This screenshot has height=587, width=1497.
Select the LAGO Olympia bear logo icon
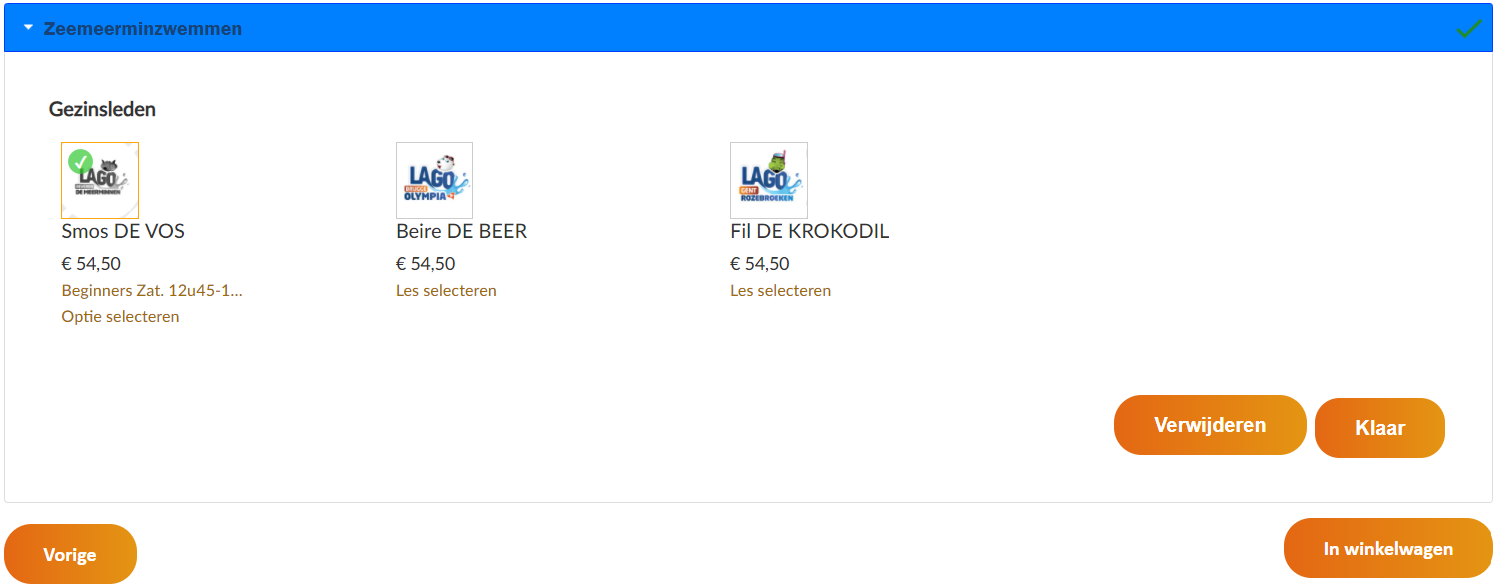(434, 180)
